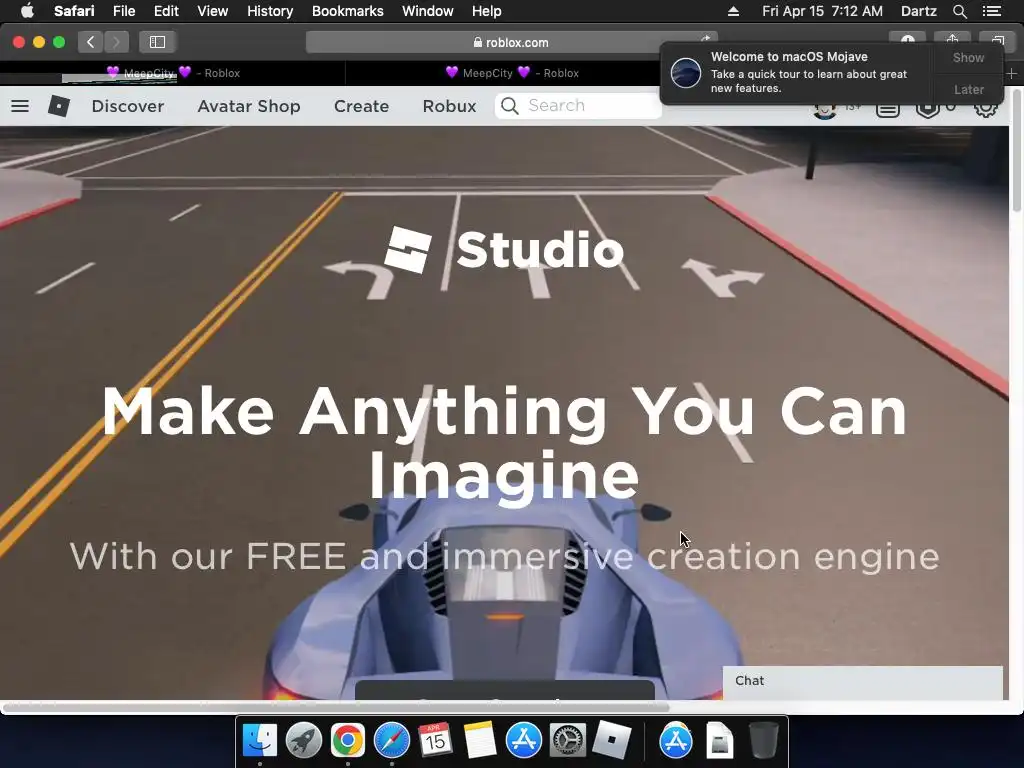Click the Discover link in Roblox
Screen dimensions: 1024x768
coord(127,106)
